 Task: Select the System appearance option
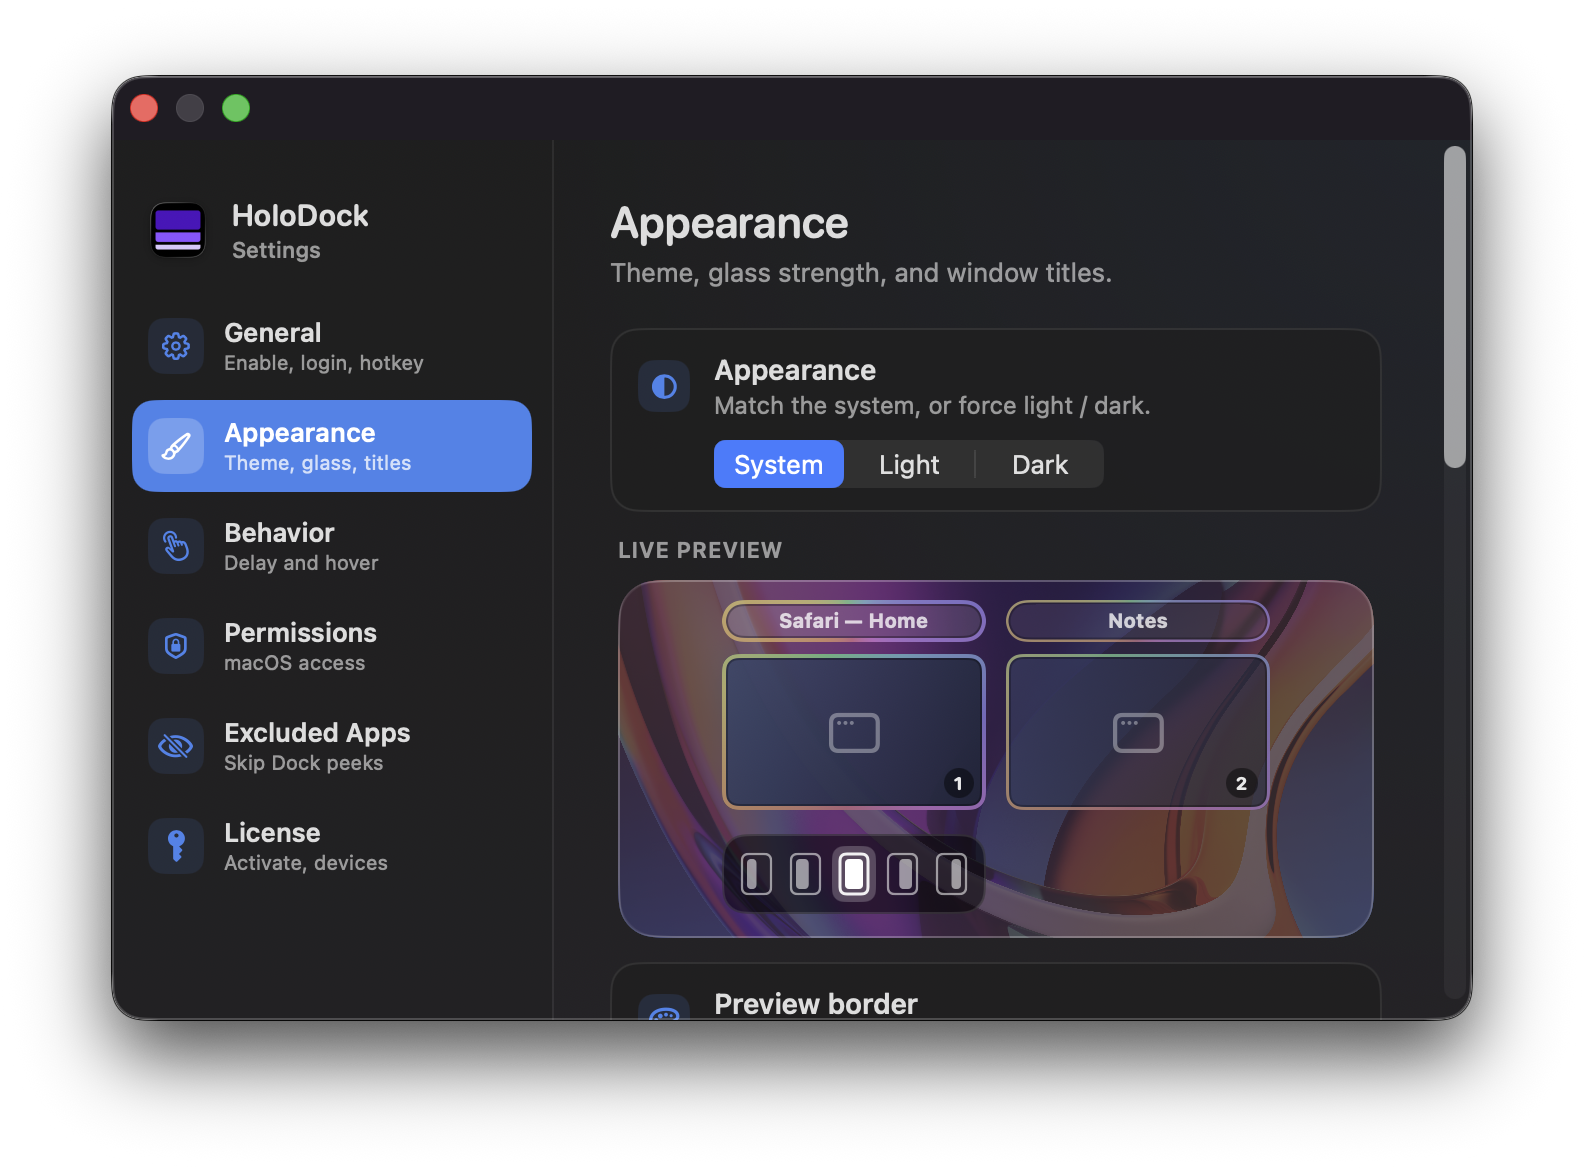point(779,464)
